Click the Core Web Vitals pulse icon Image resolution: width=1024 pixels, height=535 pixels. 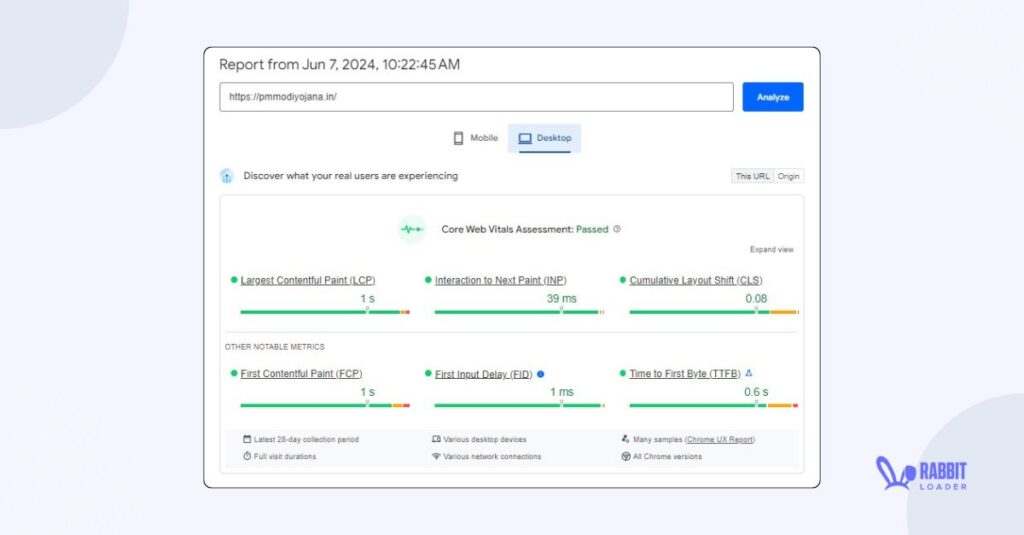[x=412, y=229]
